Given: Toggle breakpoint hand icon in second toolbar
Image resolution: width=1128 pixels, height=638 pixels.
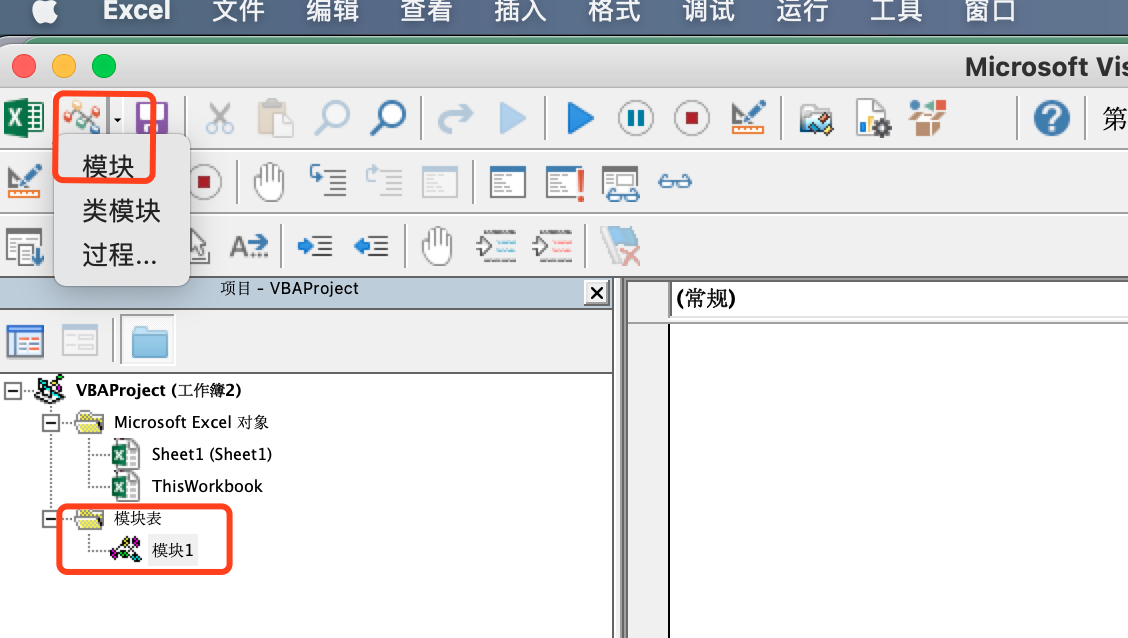Looking at the screenshot, I should pos(269,182).
